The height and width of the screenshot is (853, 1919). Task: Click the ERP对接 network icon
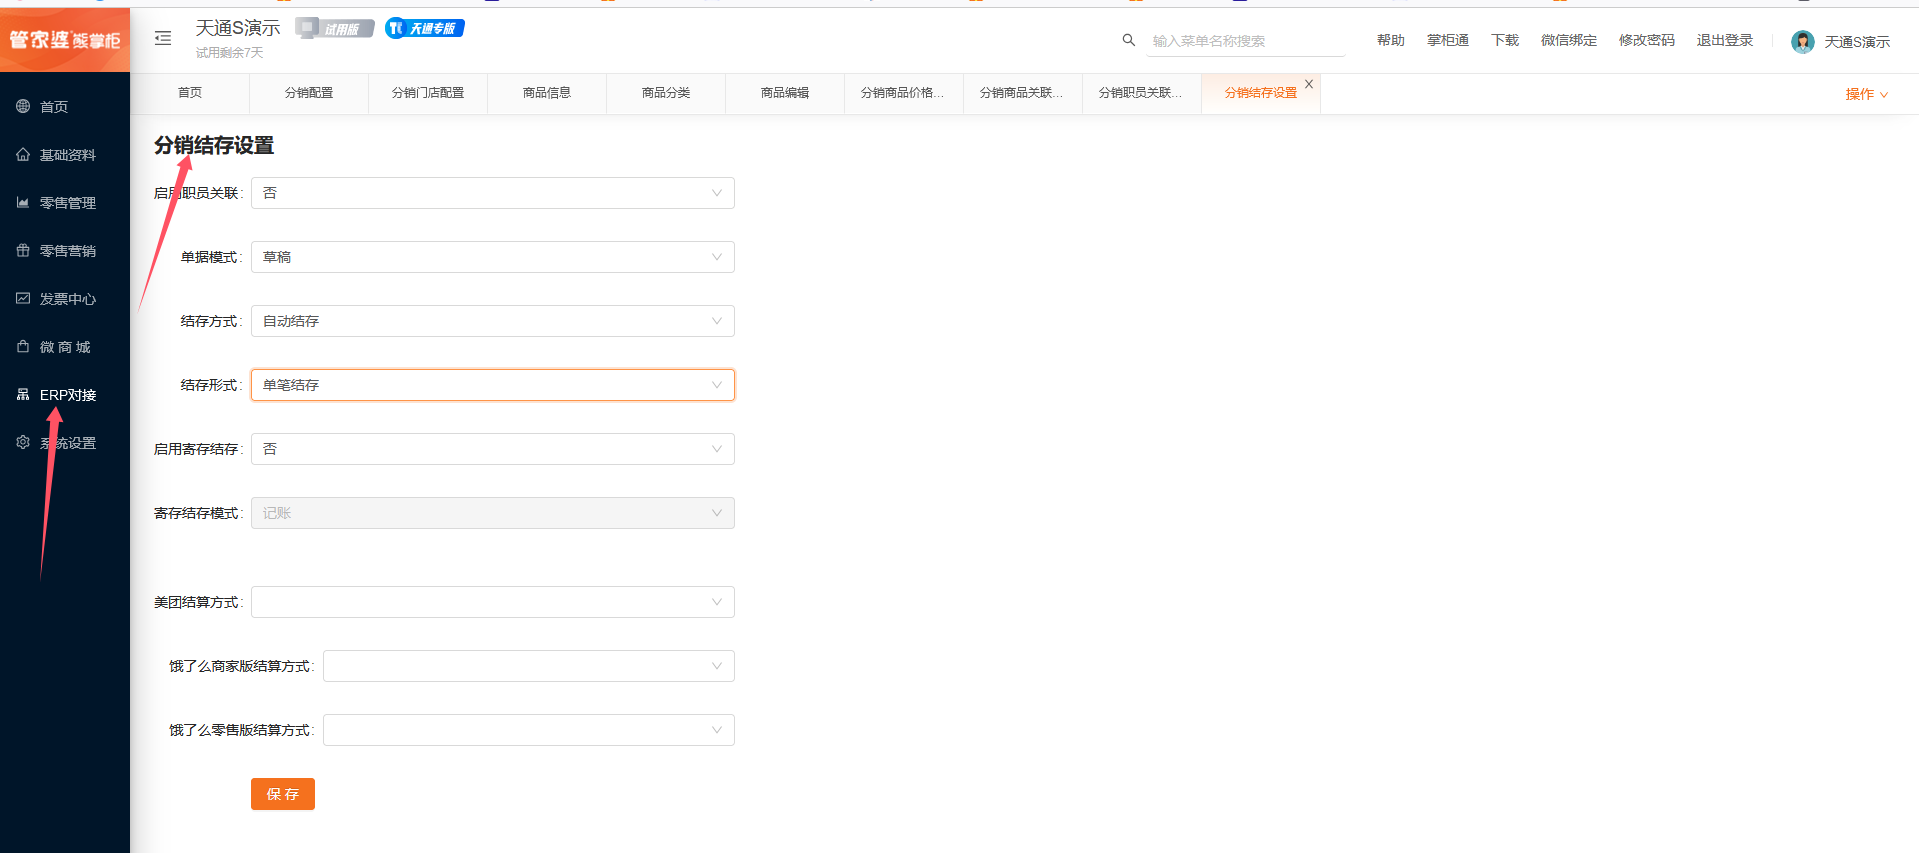coord(23,394)
